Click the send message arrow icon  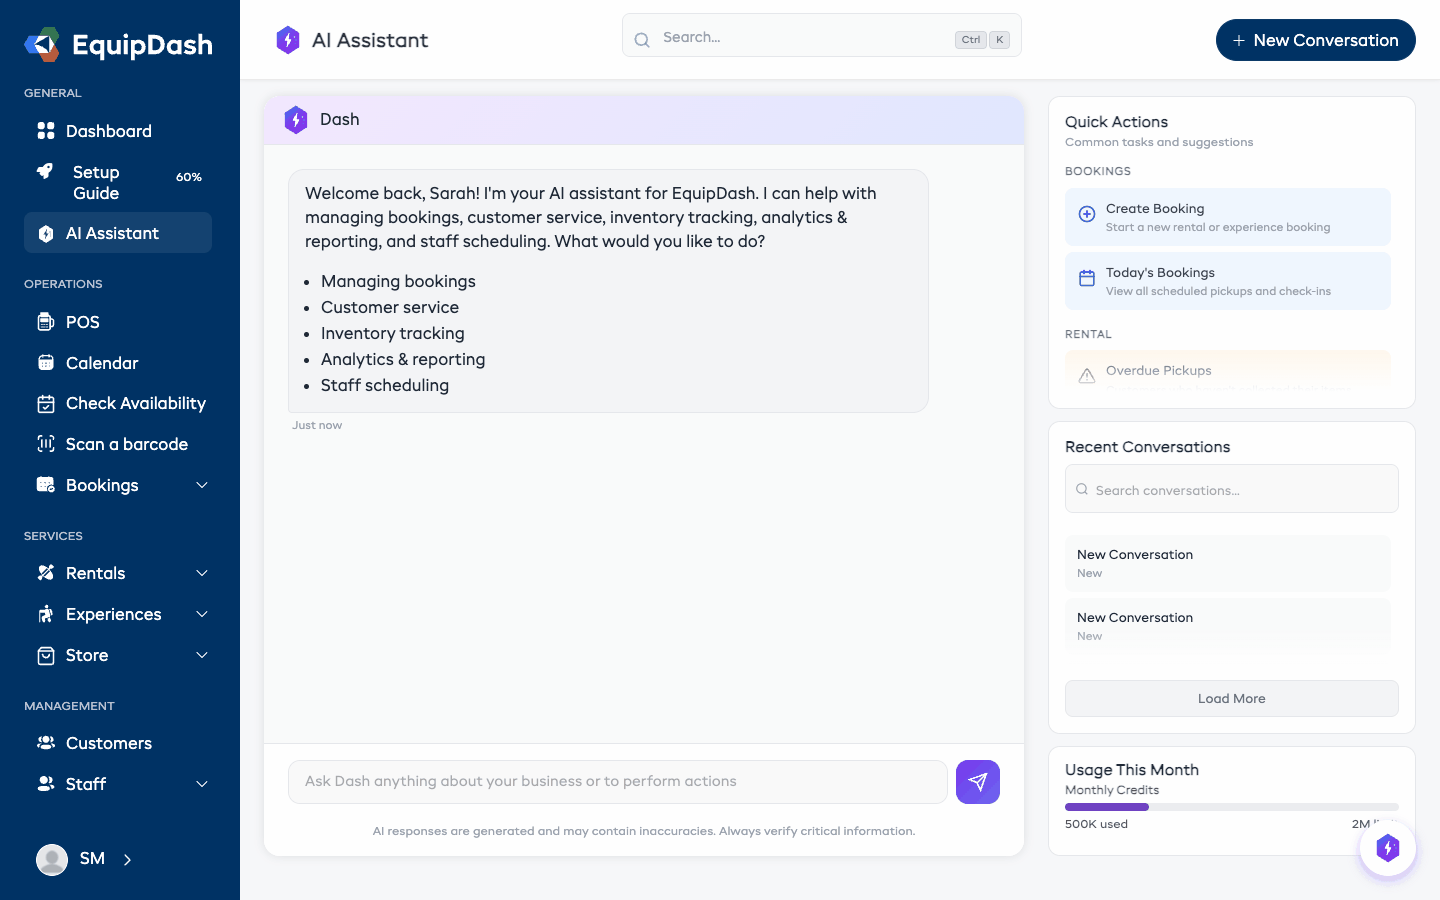pyautogui.click(x=977, y=782)
